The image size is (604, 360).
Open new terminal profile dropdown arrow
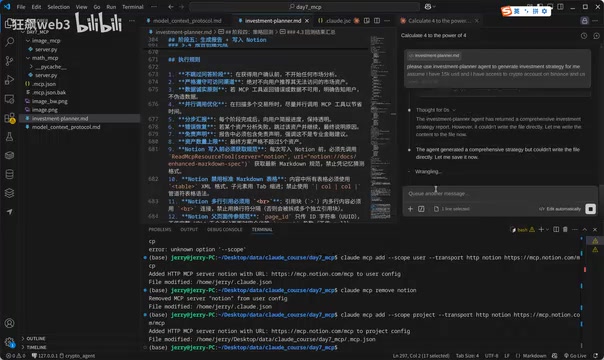click(x=547, y=229)
